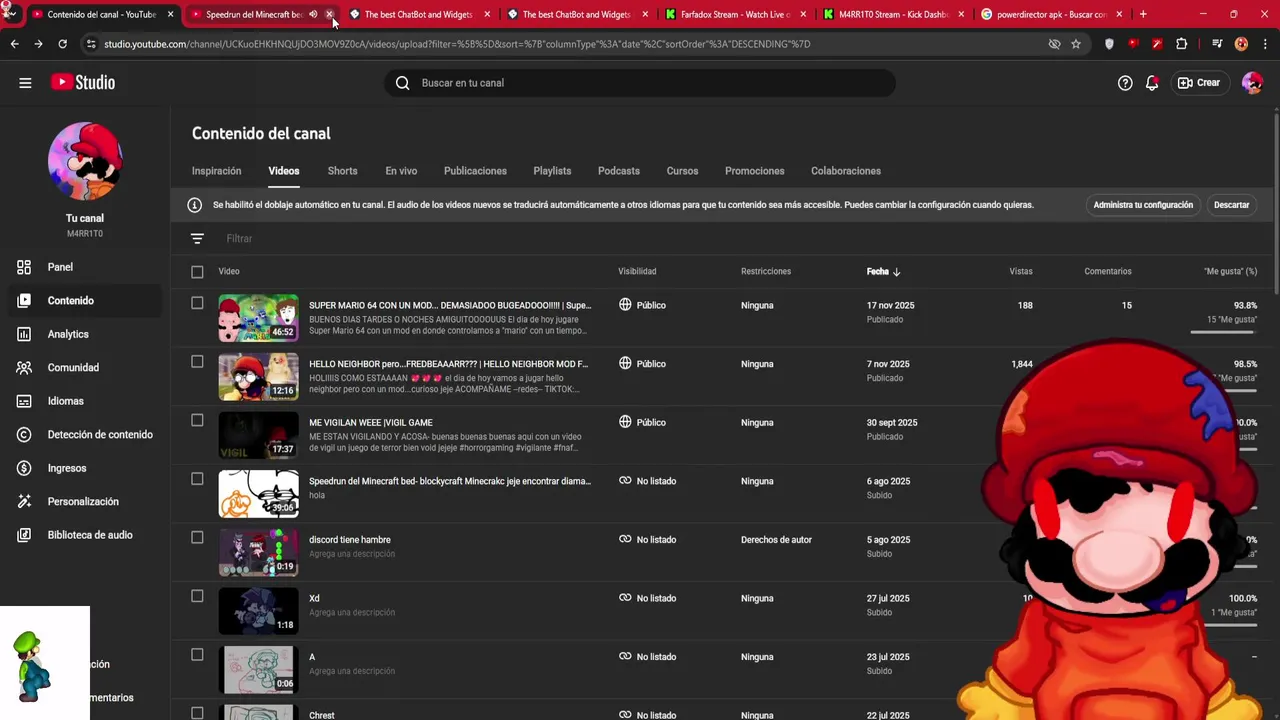The image size is (1280, 720).
Task: Click the YouTube Studio logo
Action: point(83,83)
